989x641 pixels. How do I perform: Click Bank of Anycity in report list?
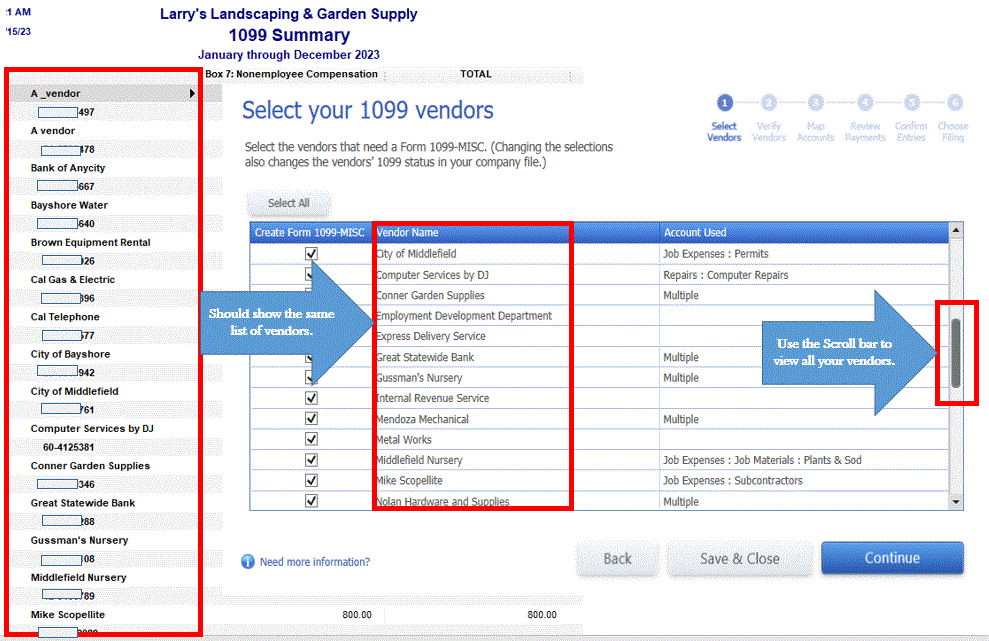tap(67, 168)
